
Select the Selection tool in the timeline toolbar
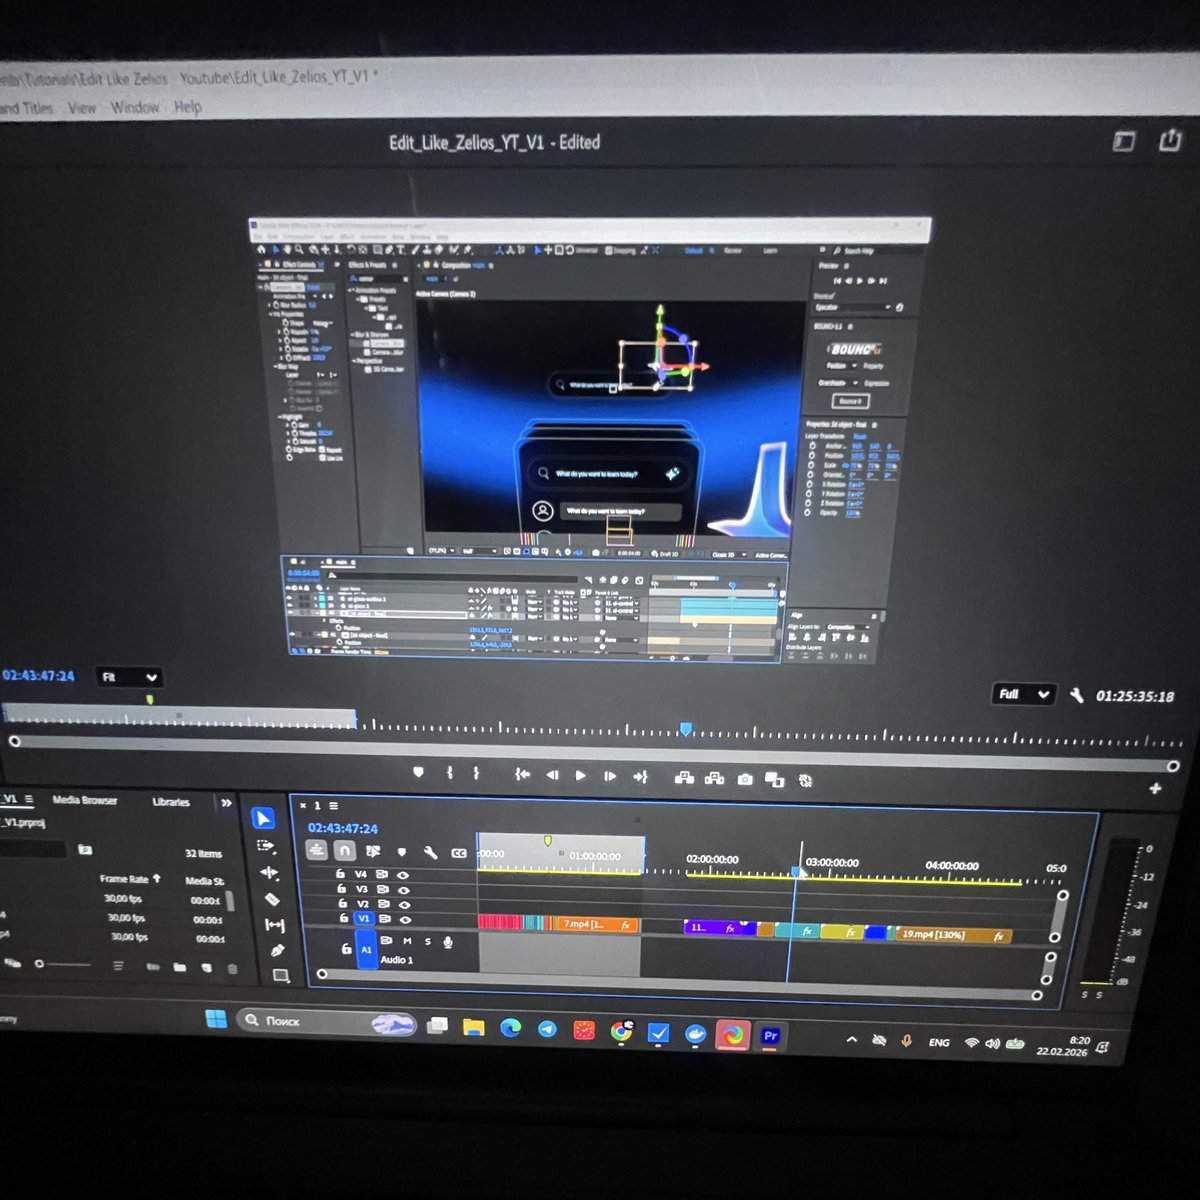click(263, 817)
